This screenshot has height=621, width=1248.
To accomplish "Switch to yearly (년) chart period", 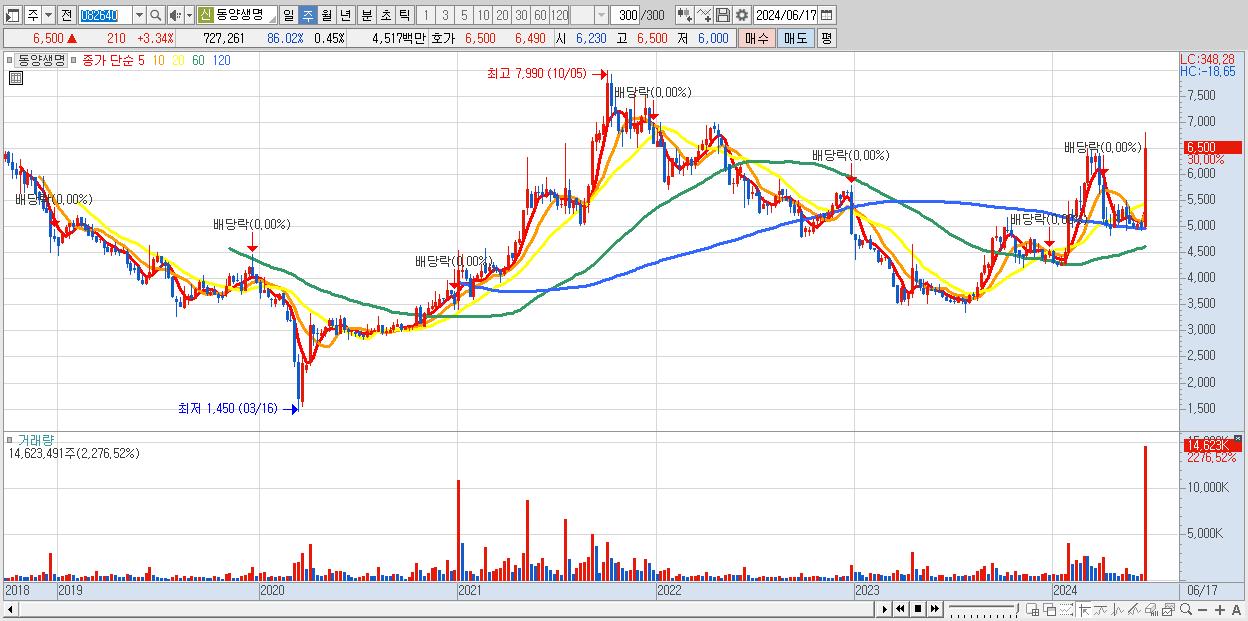I will click(345, 15).
